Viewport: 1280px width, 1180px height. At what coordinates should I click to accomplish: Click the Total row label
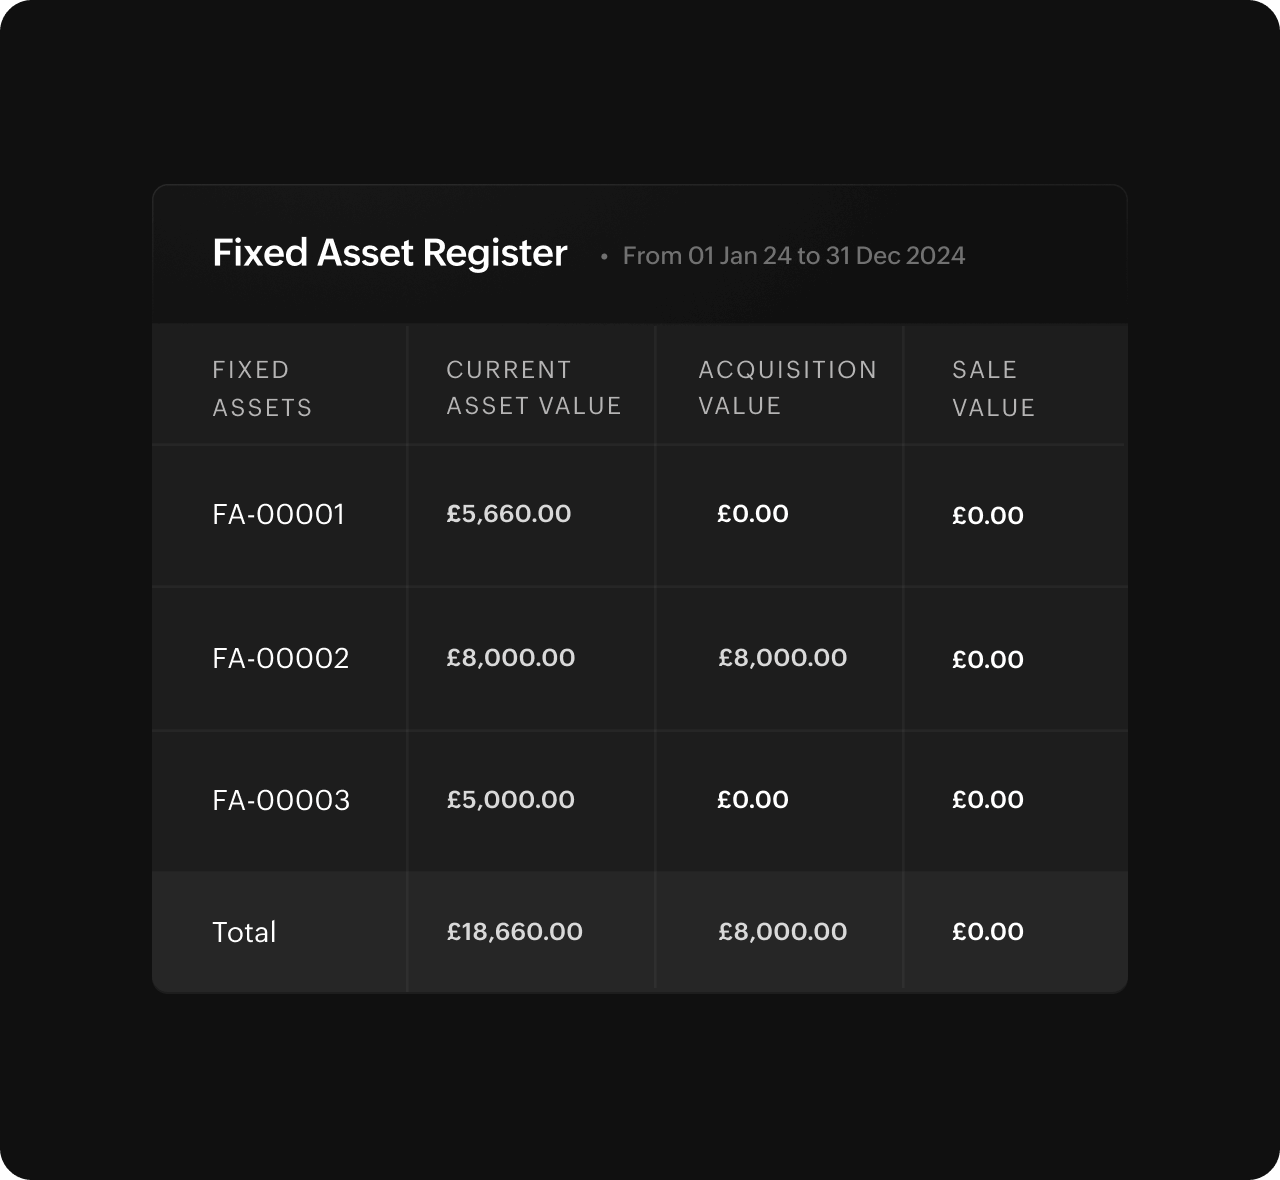(x=244, y=932)
